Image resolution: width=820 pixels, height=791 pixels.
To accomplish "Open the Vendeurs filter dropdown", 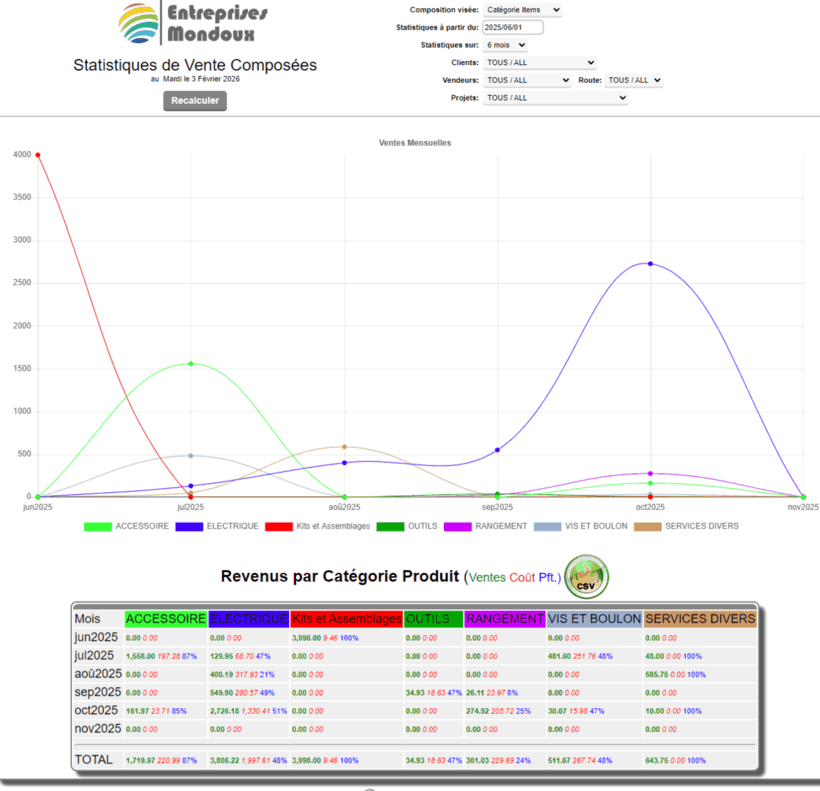I will 526,80.
